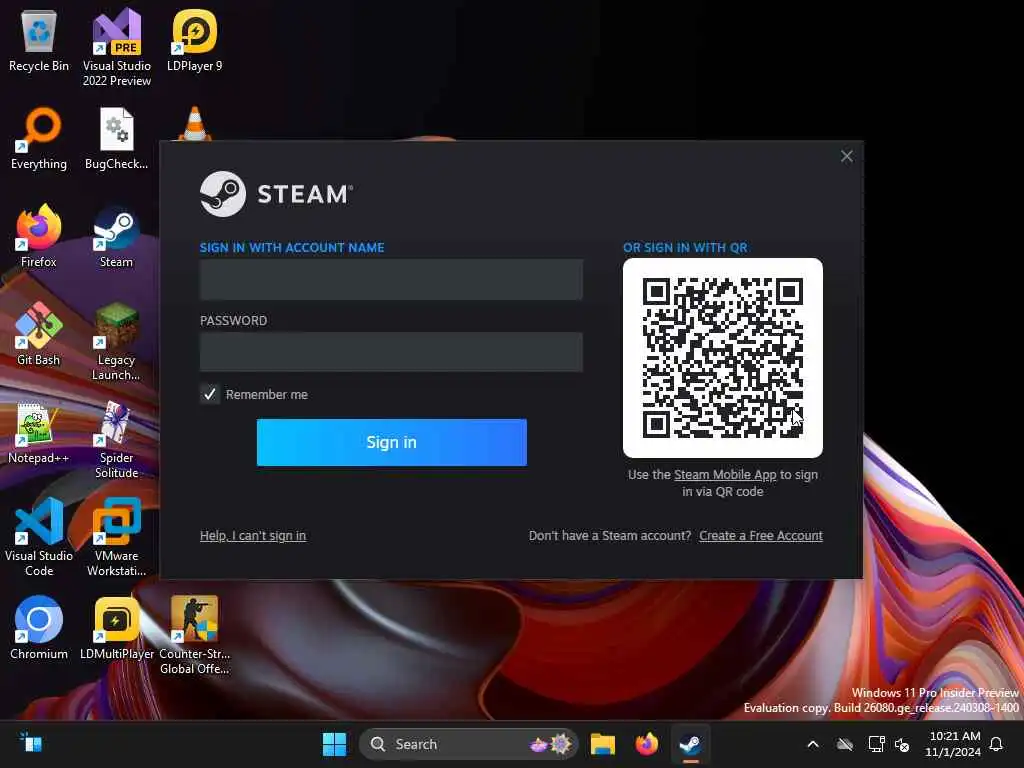This screenshot has height=768, width=1024.
Task: Select the Firefox desktop shortcut
Action: coord(39,236)
